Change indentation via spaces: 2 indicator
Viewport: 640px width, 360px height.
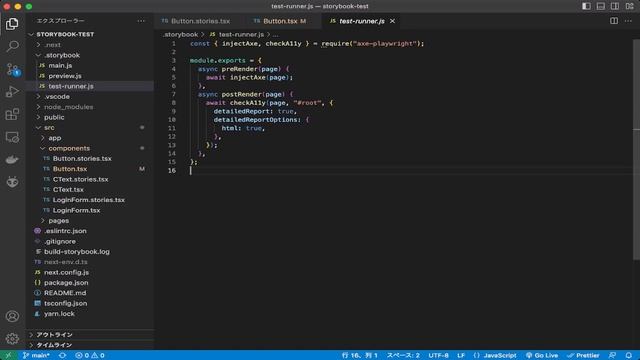coord(403,355)
